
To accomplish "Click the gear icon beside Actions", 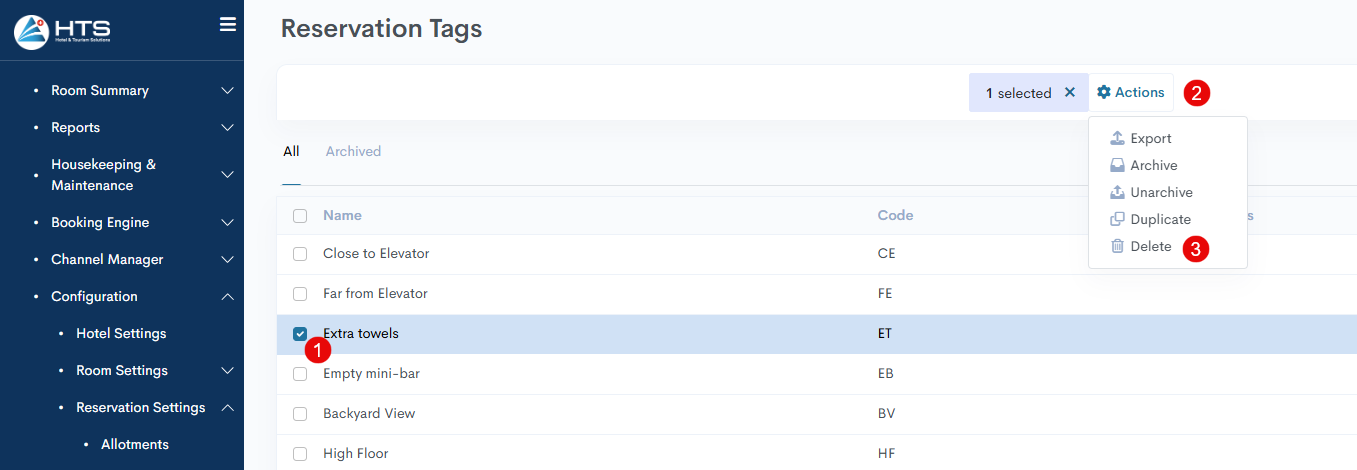I will coord(1104,92).
